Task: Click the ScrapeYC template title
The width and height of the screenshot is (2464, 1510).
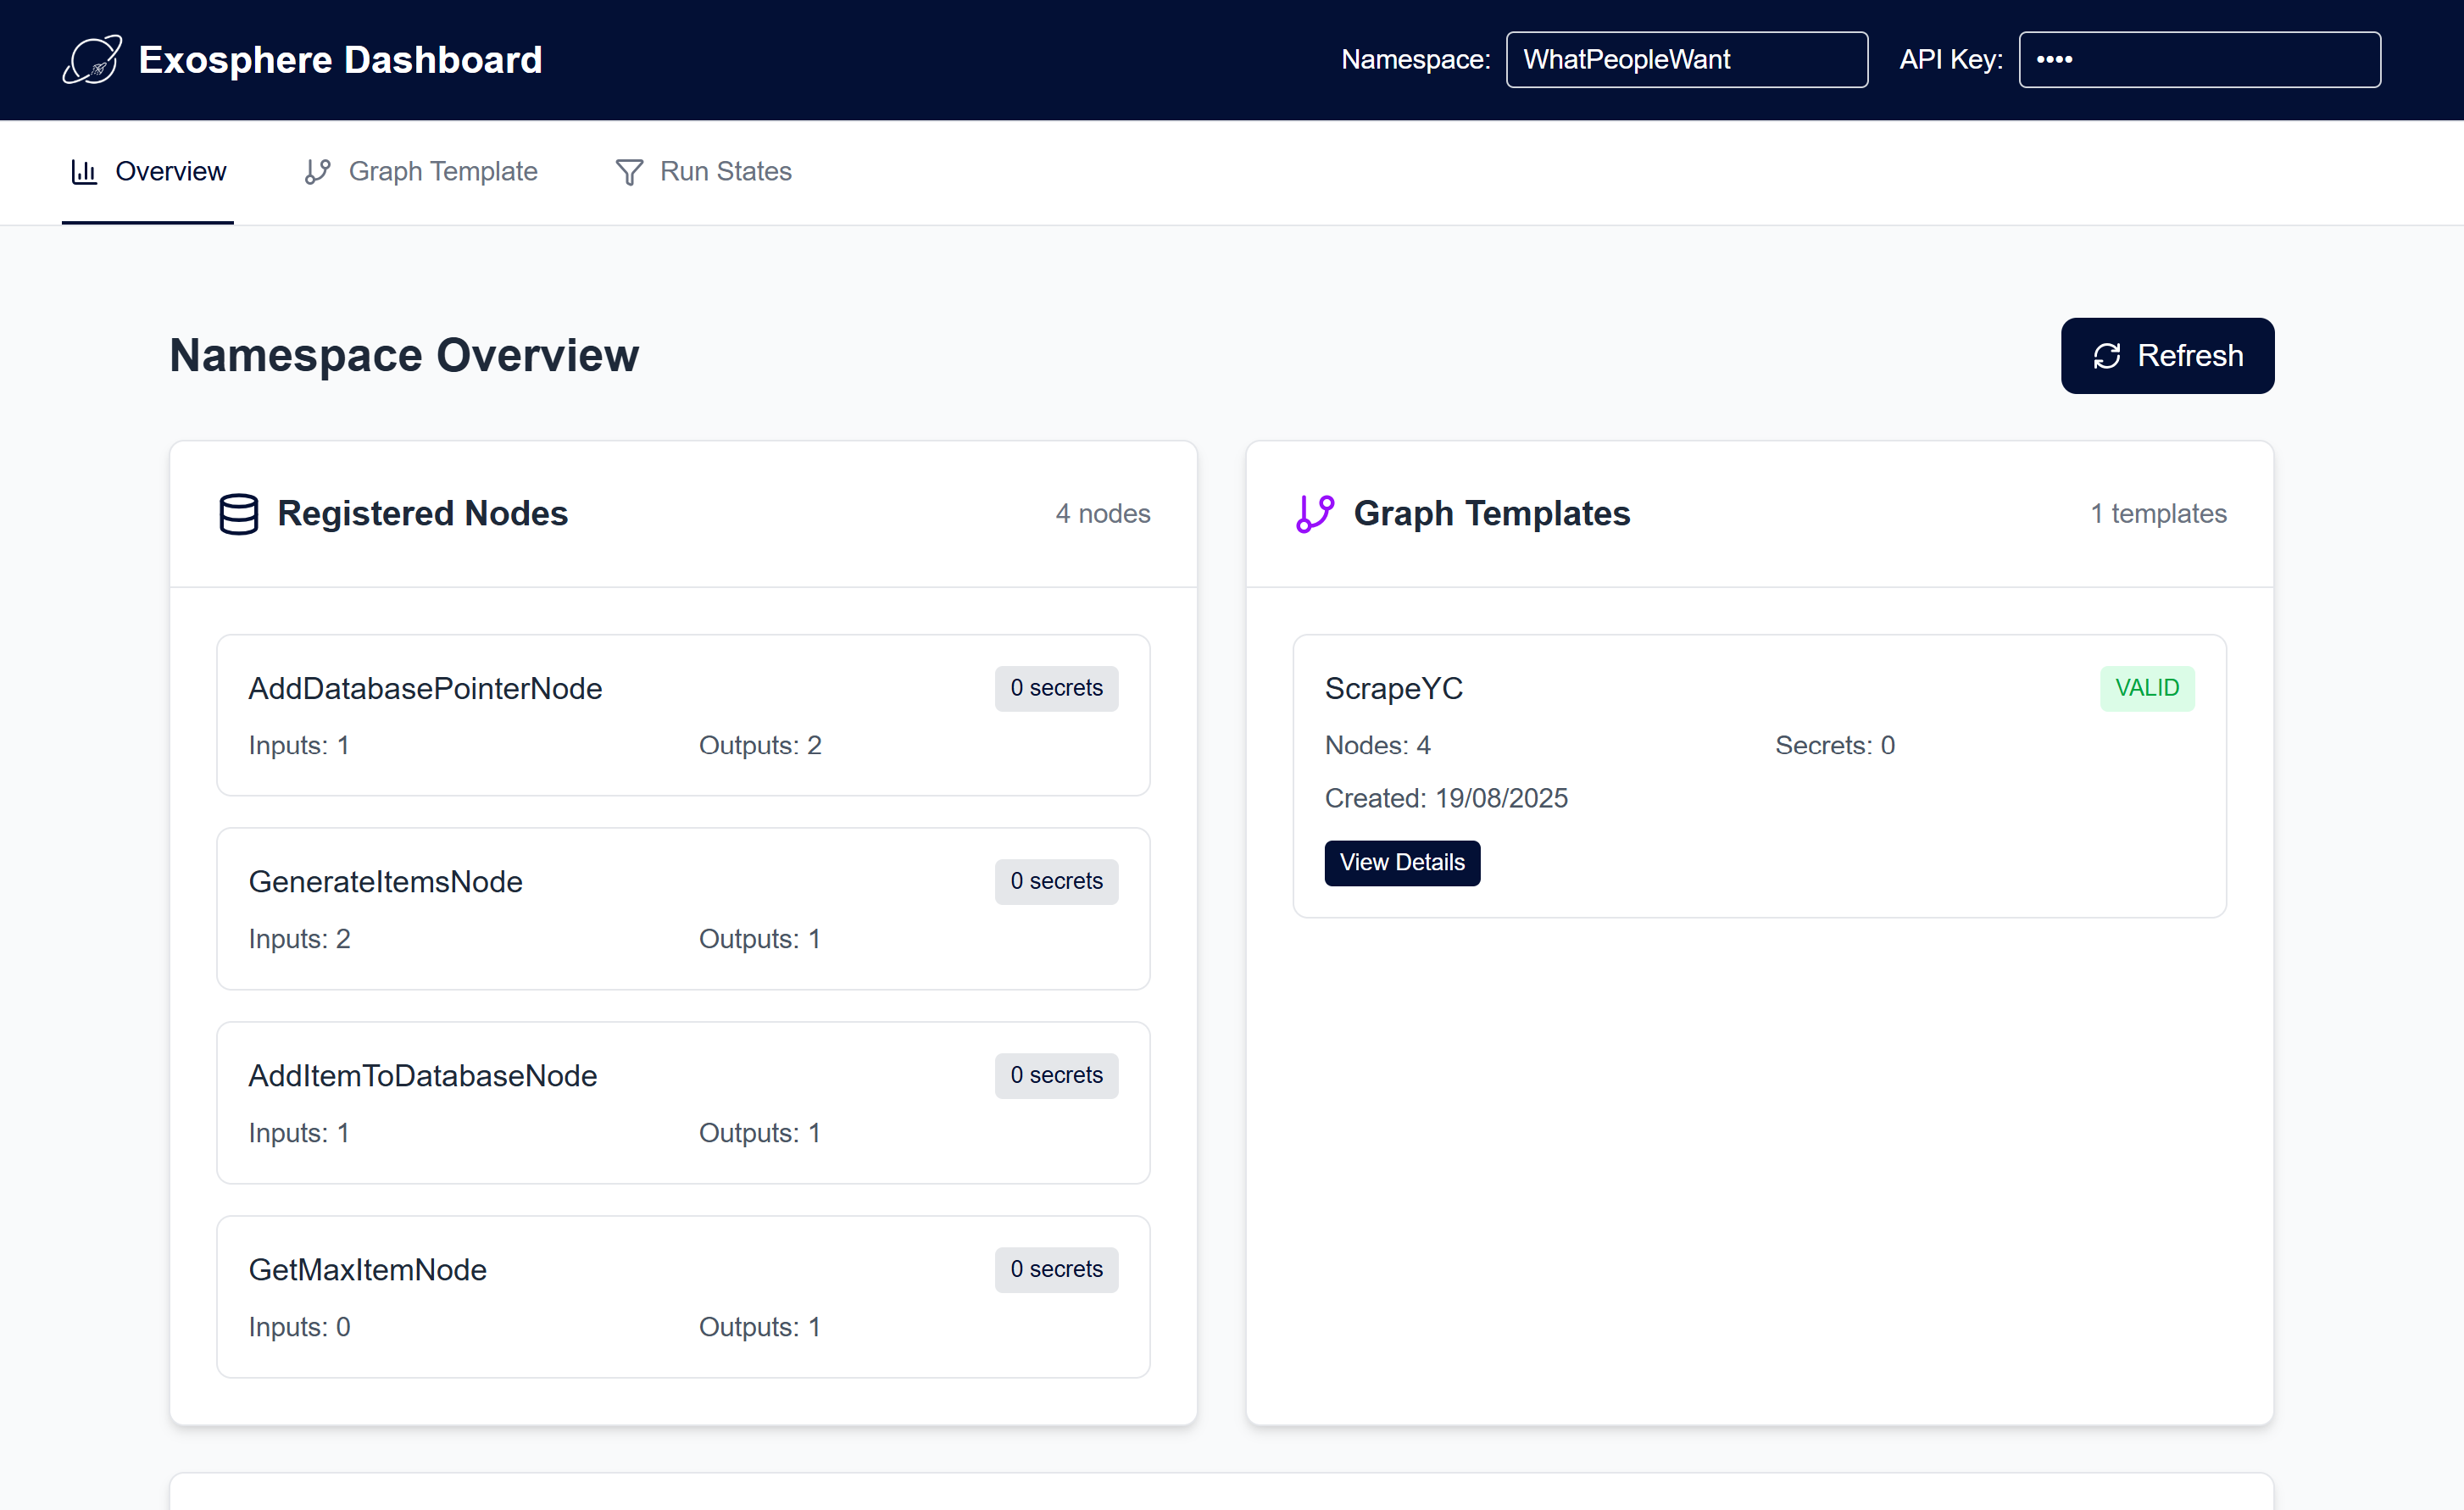Action: pyautogui.click(x=1393, y=688)
